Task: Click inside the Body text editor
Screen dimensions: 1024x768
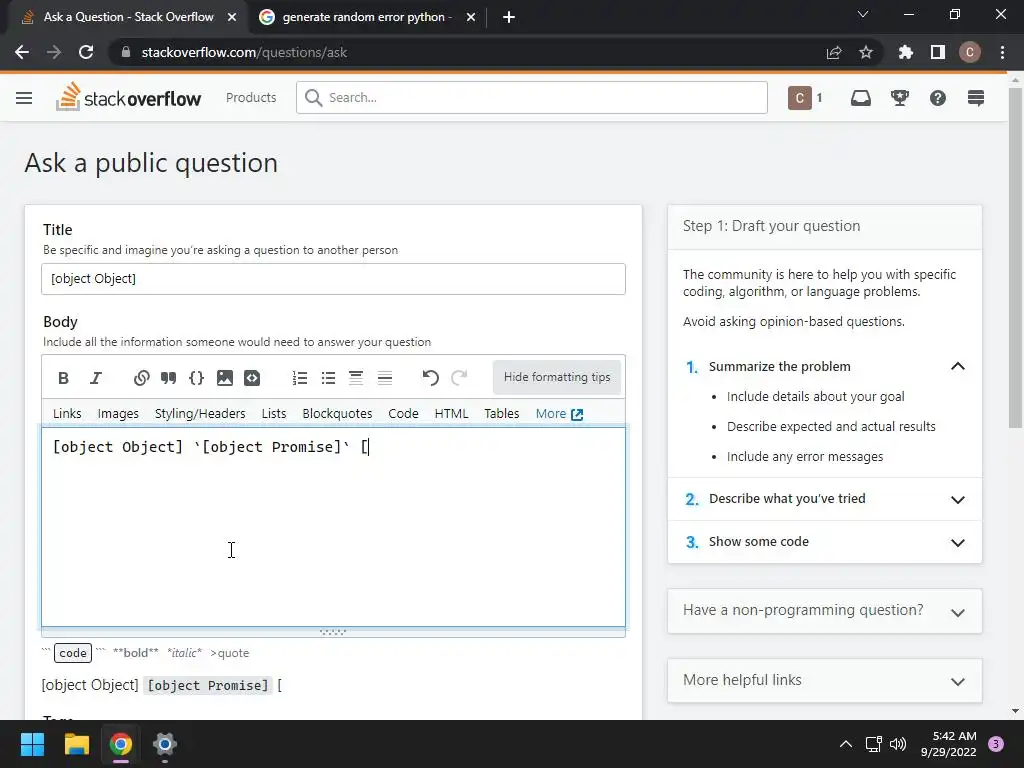Action: (333, 527)
